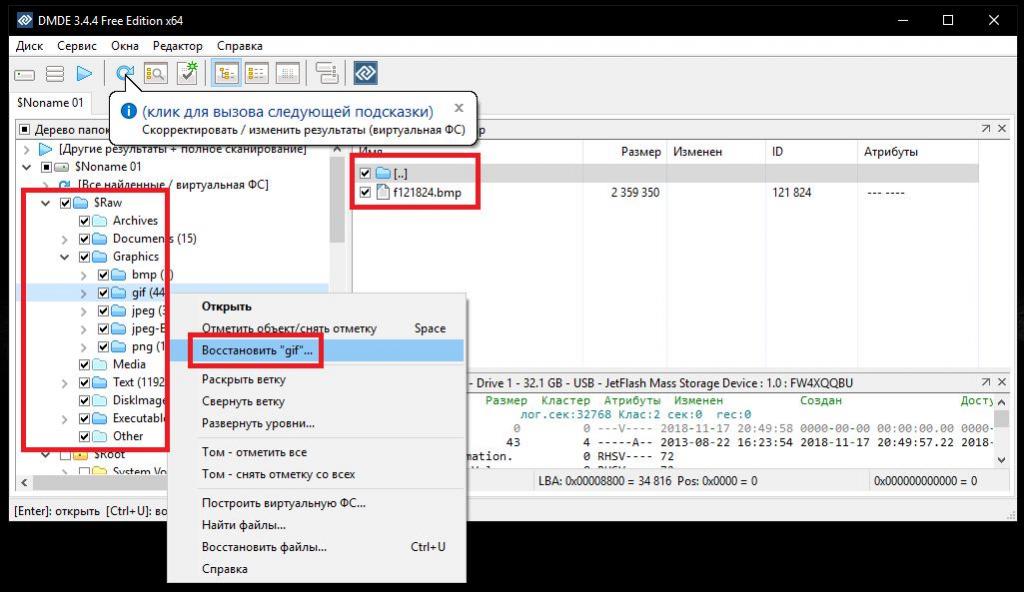
Task: Expand the Documents folder branch
Action: tap(65, 239)
